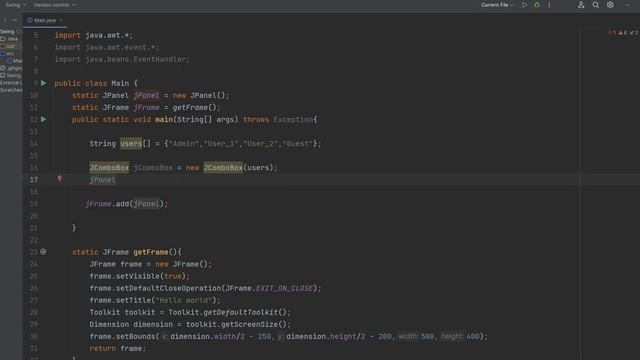Click line number 17 in the gutter
Screen dimensions: 640x360
click(x=34, y=180)
